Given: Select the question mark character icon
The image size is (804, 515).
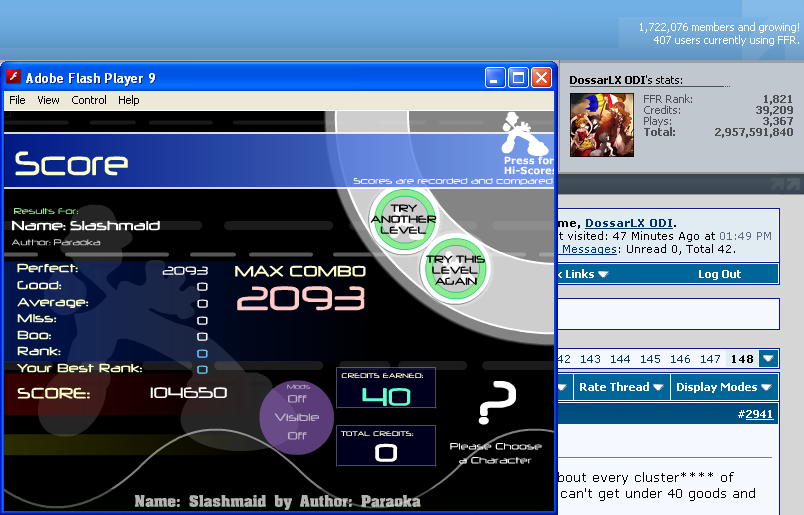Looking at the screenshot, I should (x=496, y=403).
